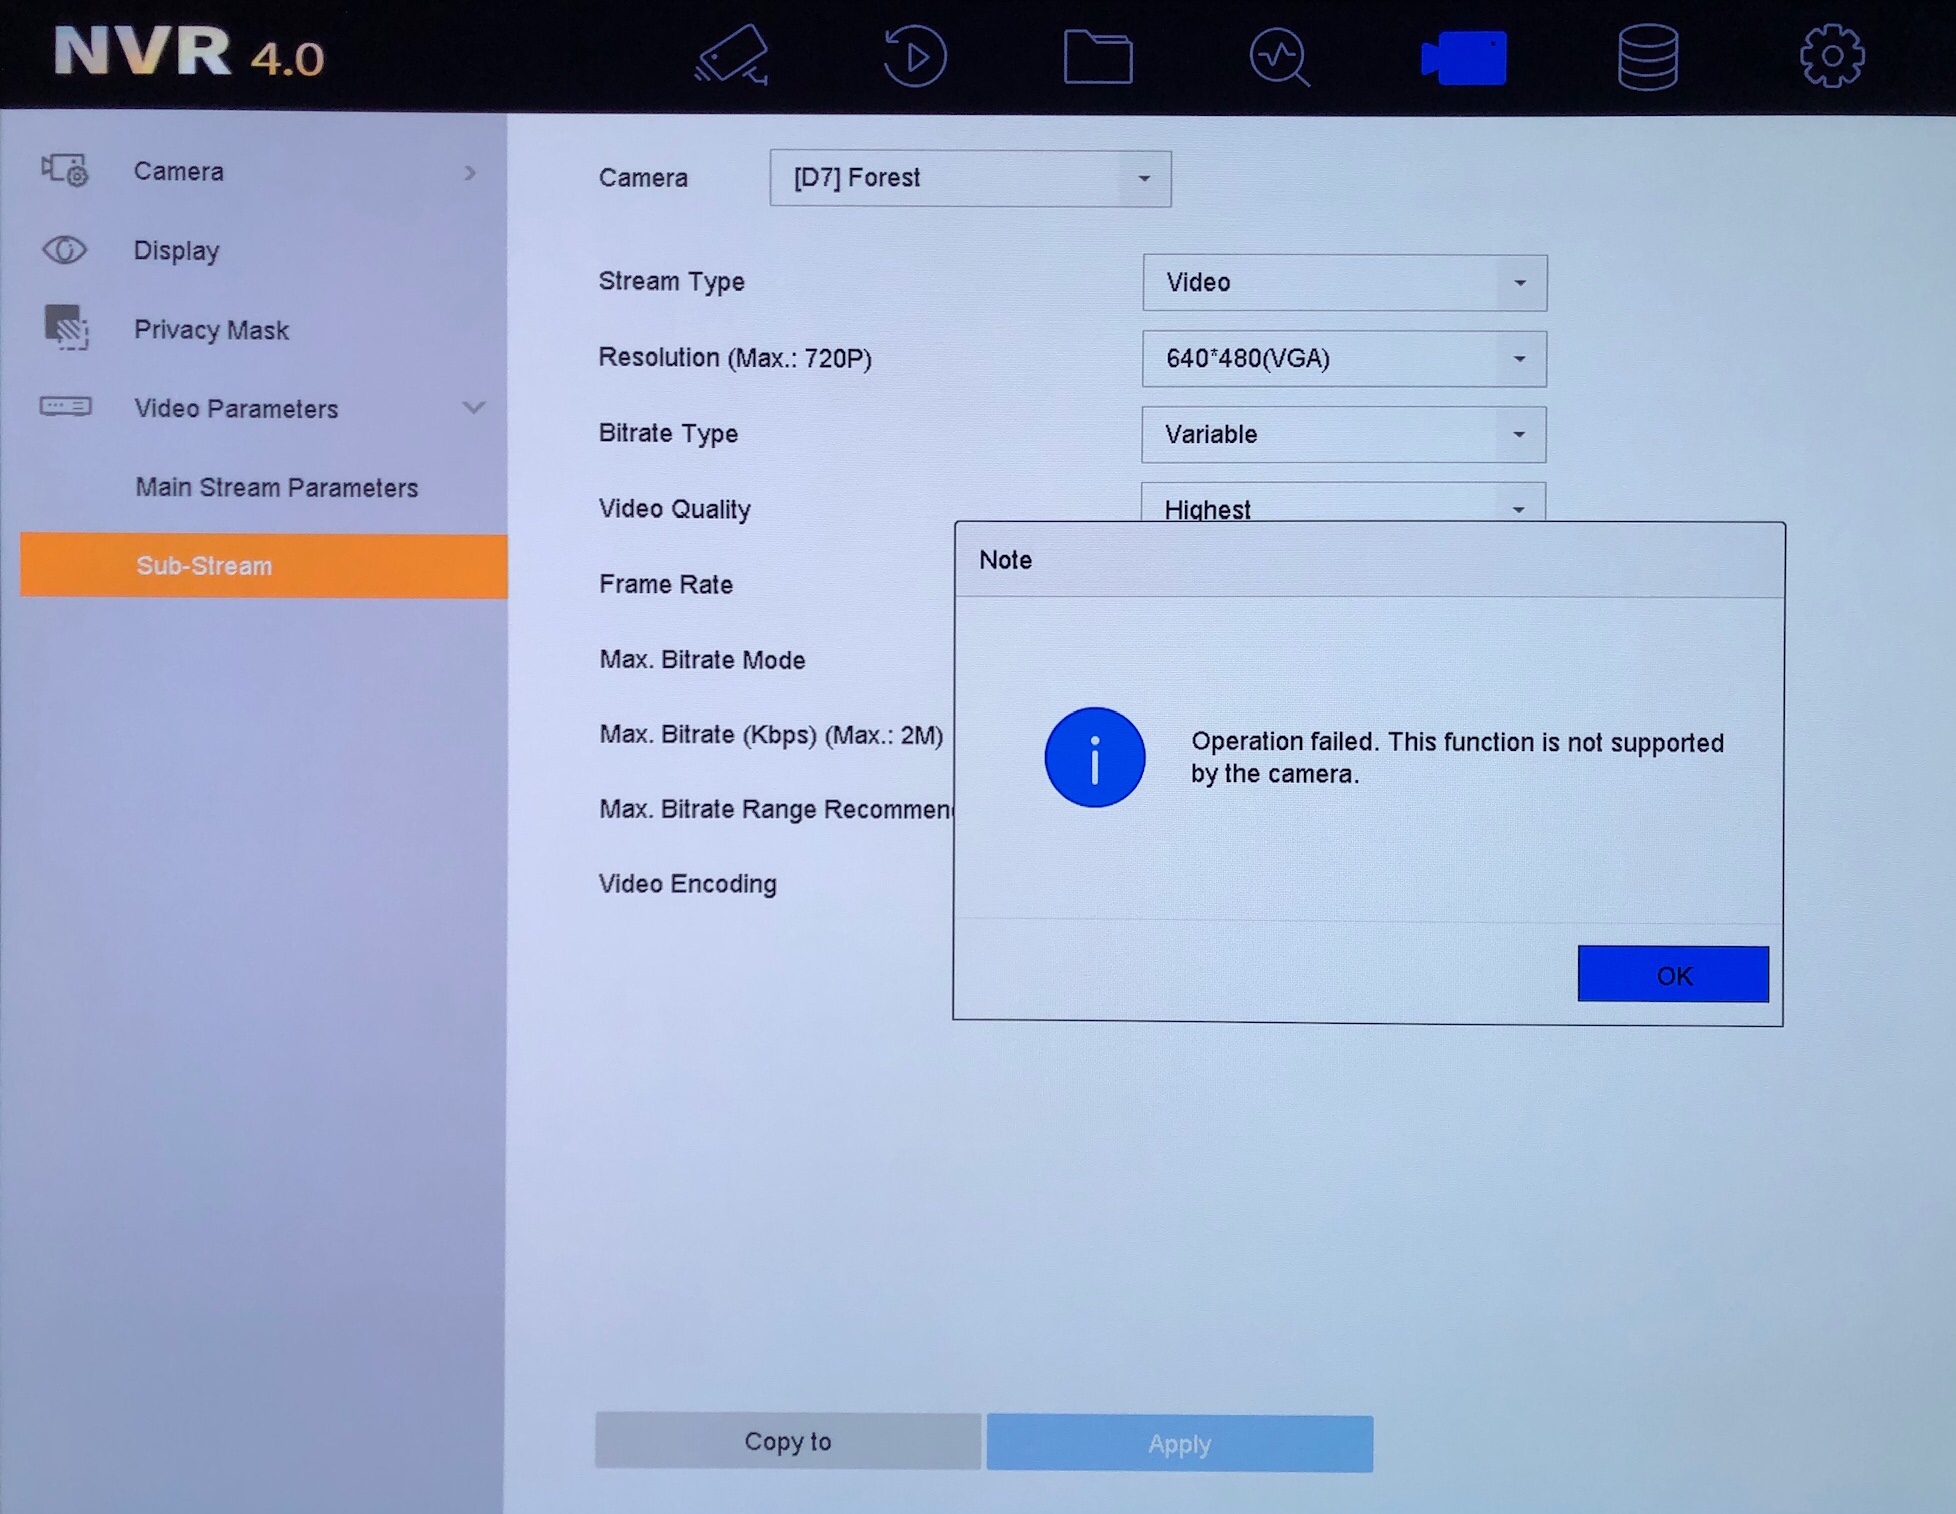This screenshot has height=1514, width=1956.
Task: Open Storage database icon in top bar
Action: click(1647, 57)
